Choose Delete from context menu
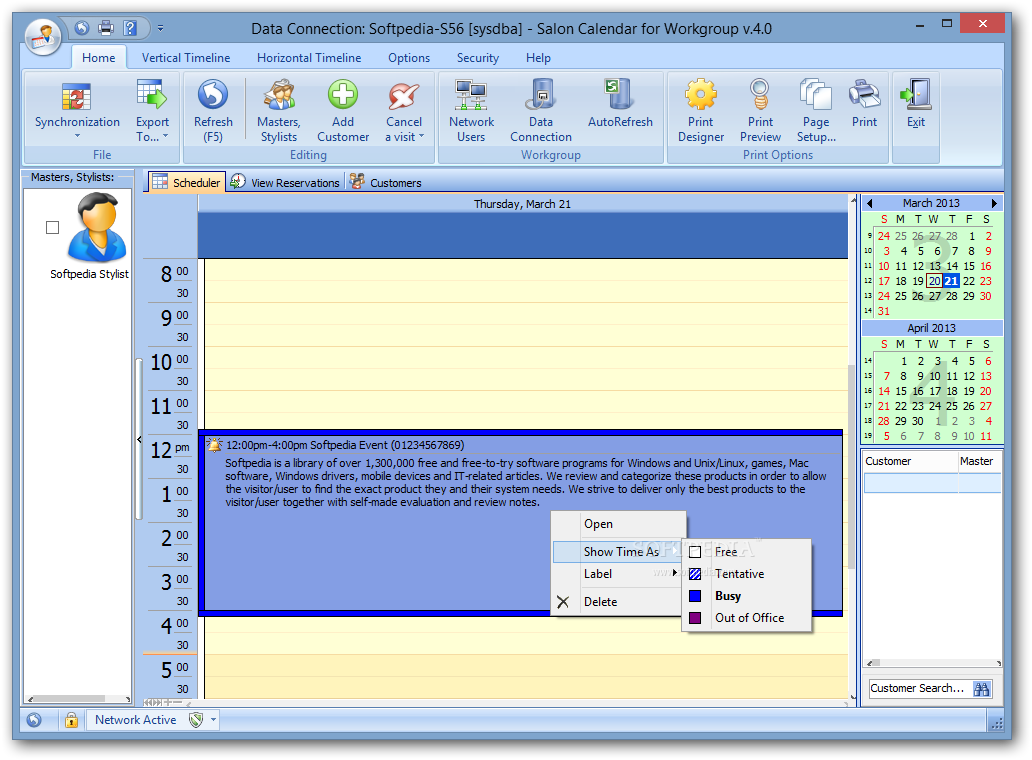The image size is (1032, 760). pos(618,601)
